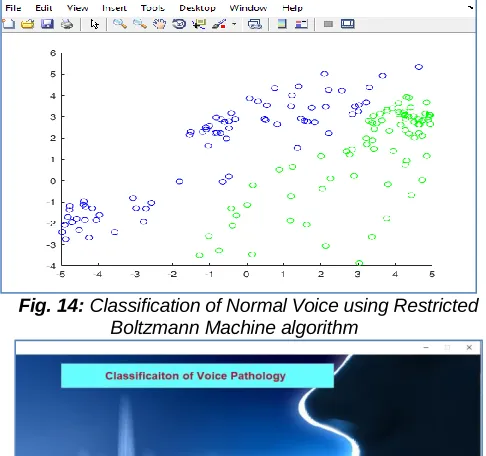Open the Help menu

tap(292, 8)
